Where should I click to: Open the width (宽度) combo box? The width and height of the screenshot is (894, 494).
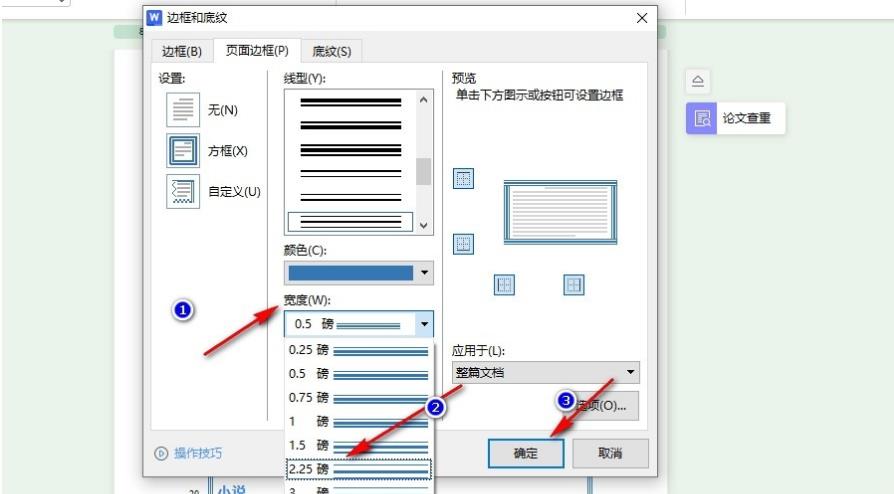[359, 324]
